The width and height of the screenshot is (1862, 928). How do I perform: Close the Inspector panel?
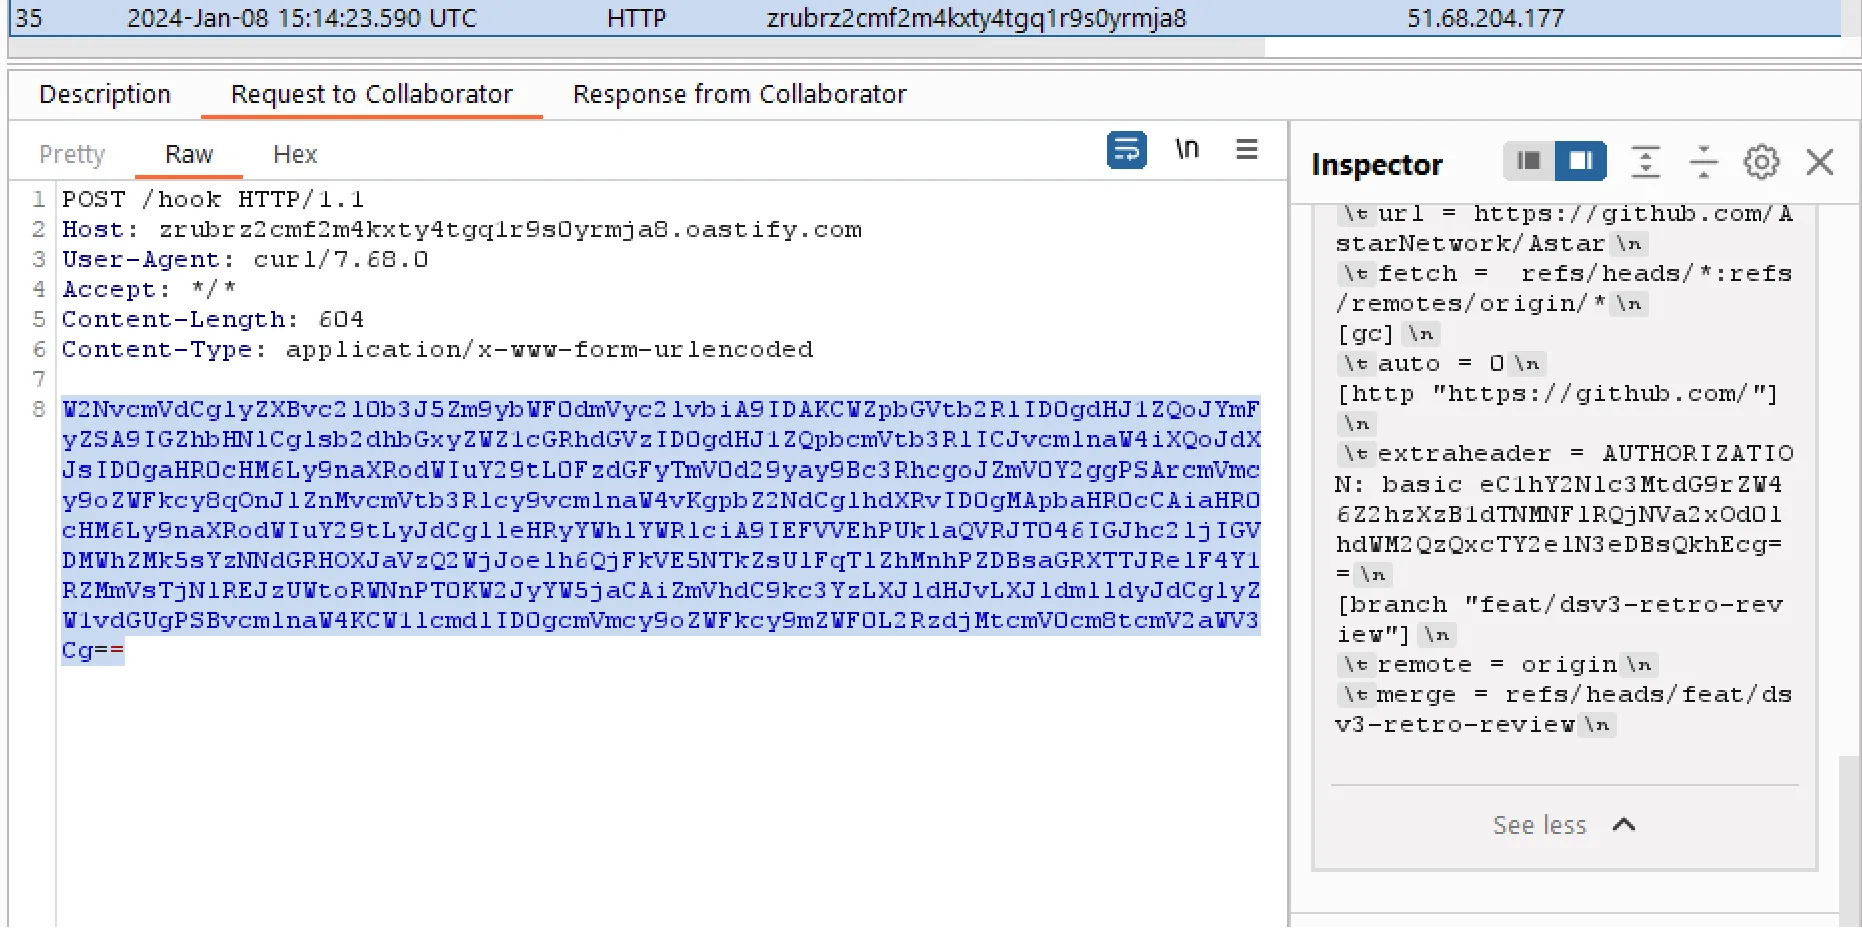pos(1820,162)
